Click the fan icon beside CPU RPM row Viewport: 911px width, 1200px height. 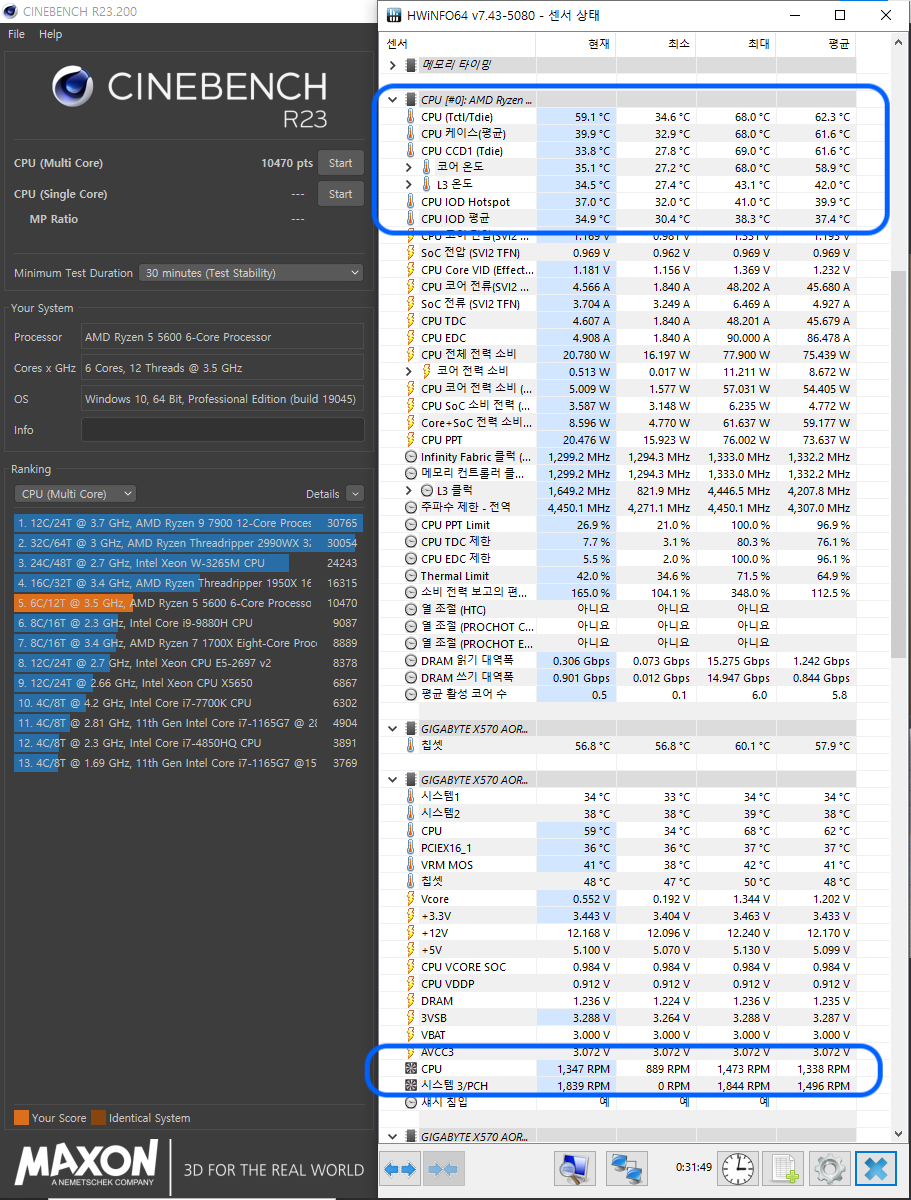coord(410,1069)
